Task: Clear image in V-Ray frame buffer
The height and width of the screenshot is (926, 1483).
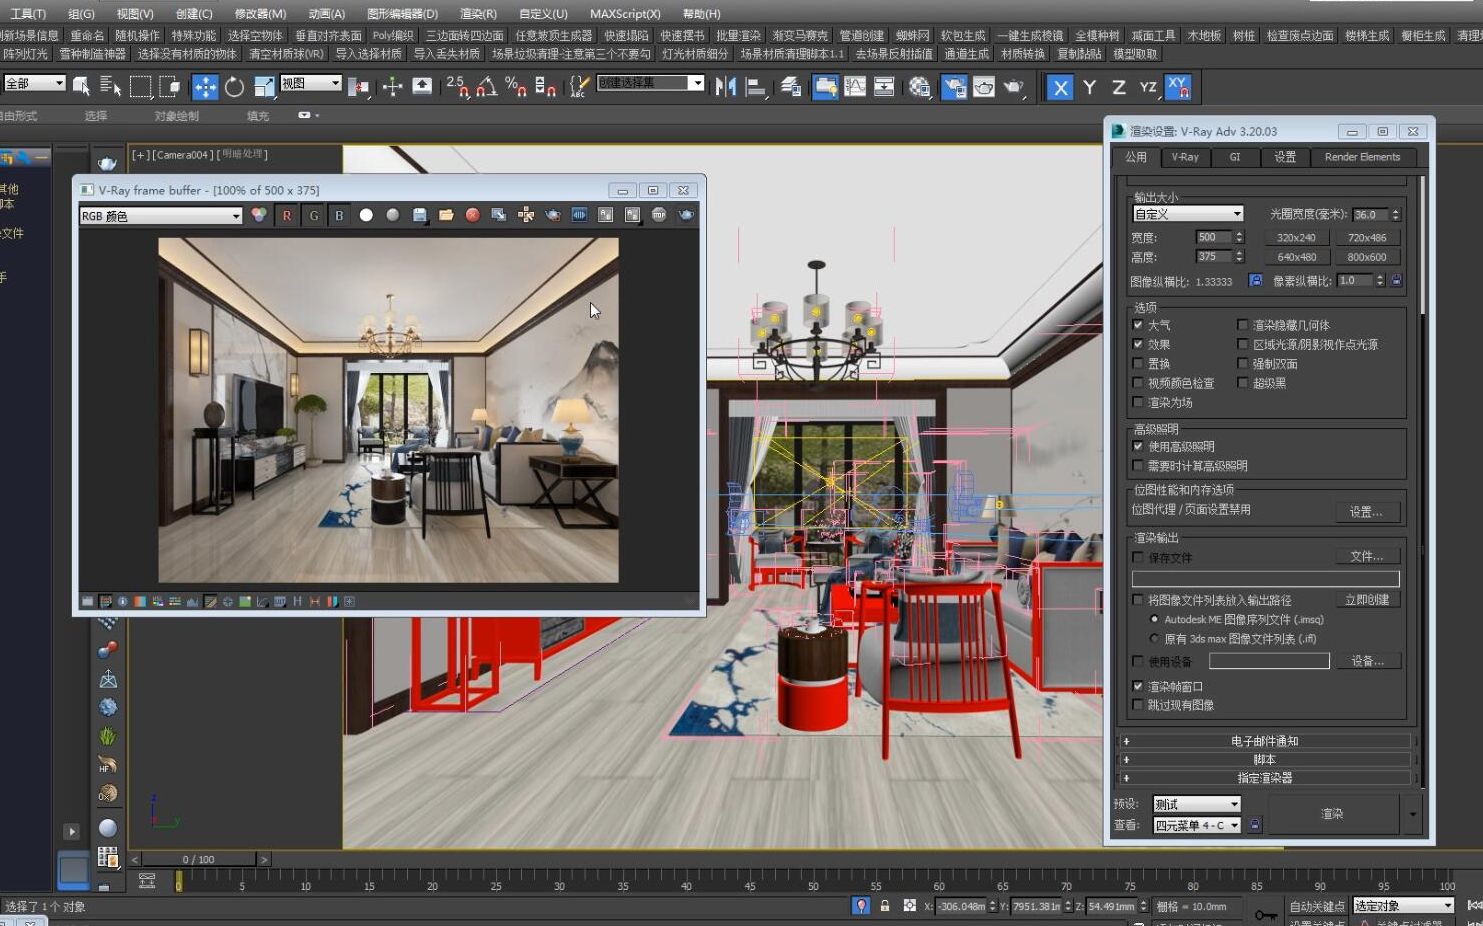Action: 472,215
